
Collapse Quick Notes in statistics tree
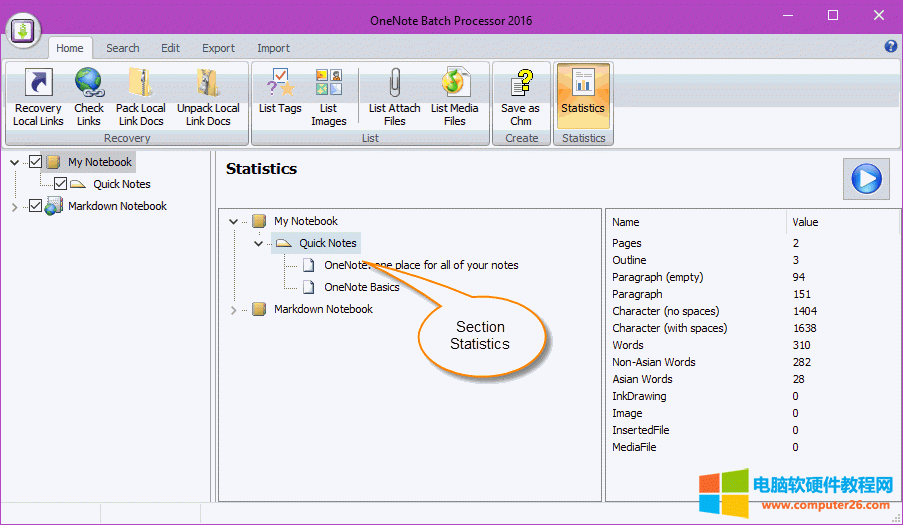258,243
